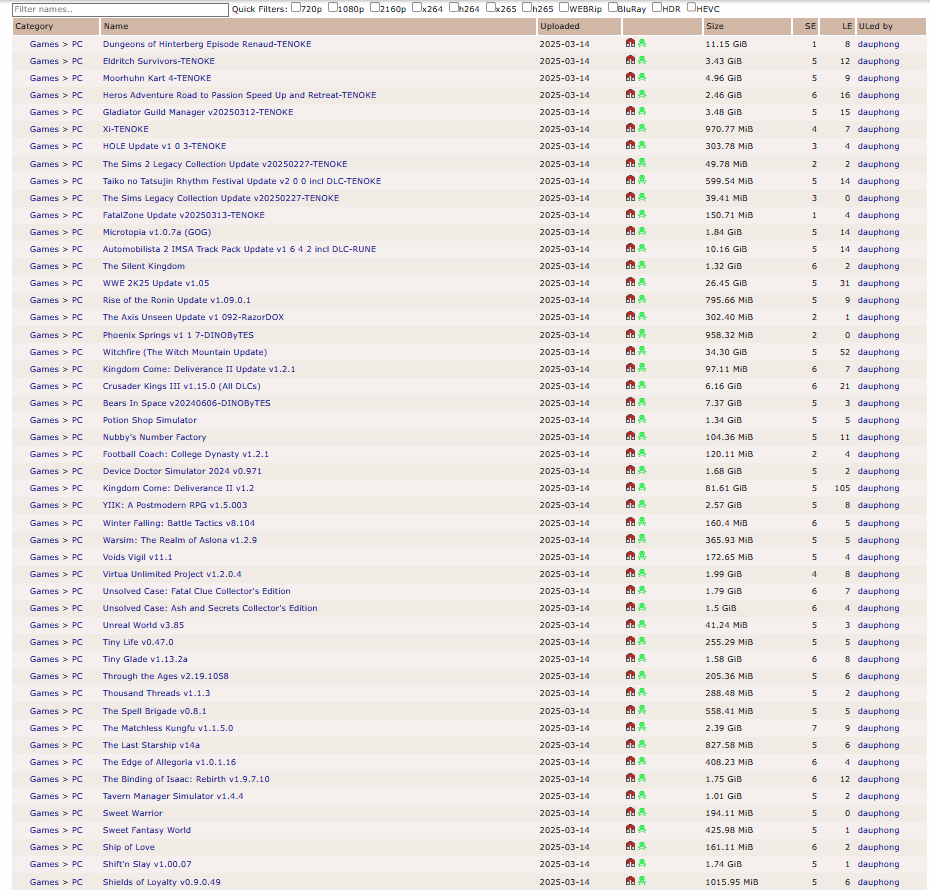This screenshot has width=930, height=894.
Task: Click green skull icon for Eldritch Survivors-TENOKE
Action: click(642, 61)
